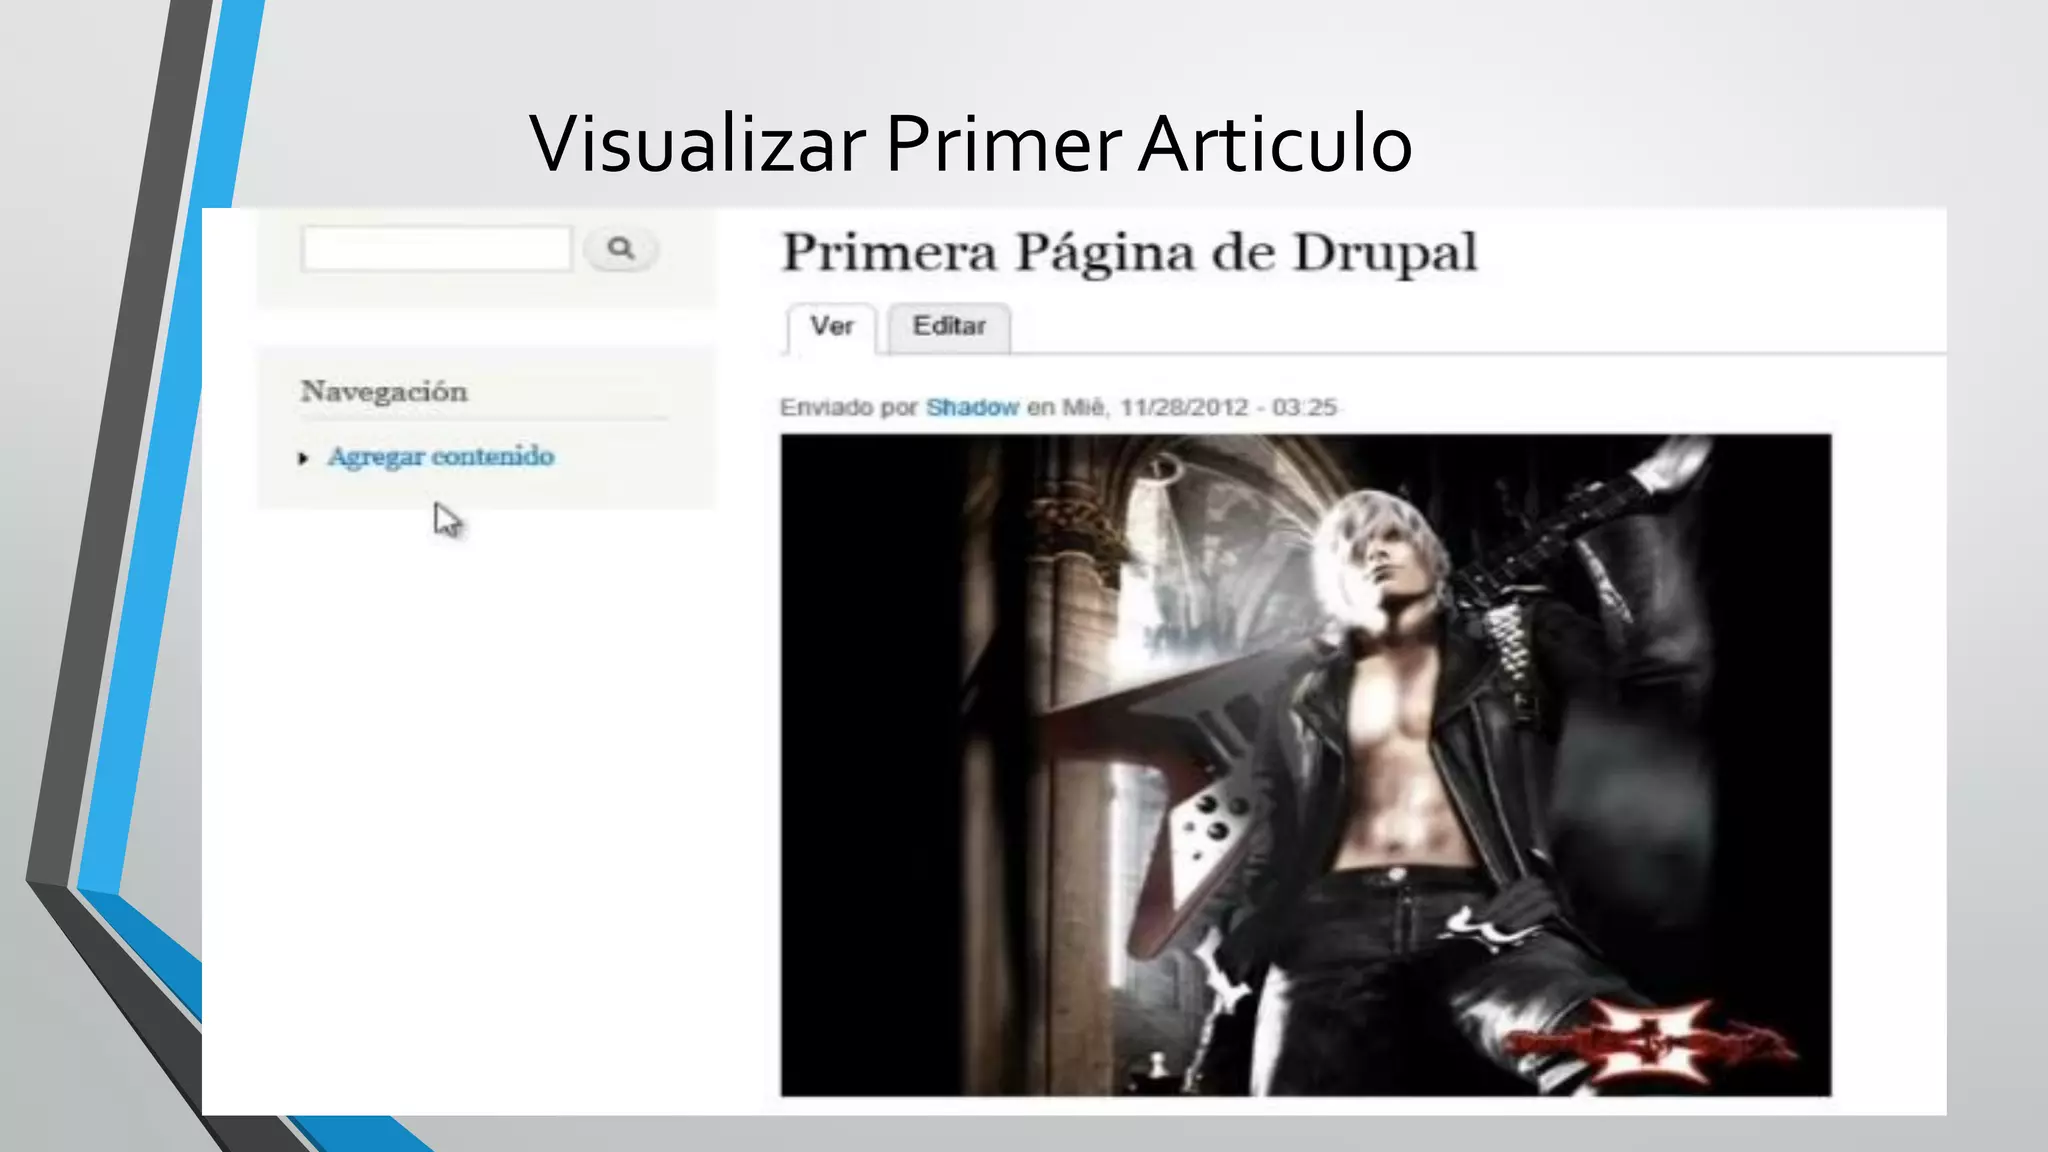Click the submission date 11/28/2012 text
Screen dimensions: 2048x1152
1184,408
